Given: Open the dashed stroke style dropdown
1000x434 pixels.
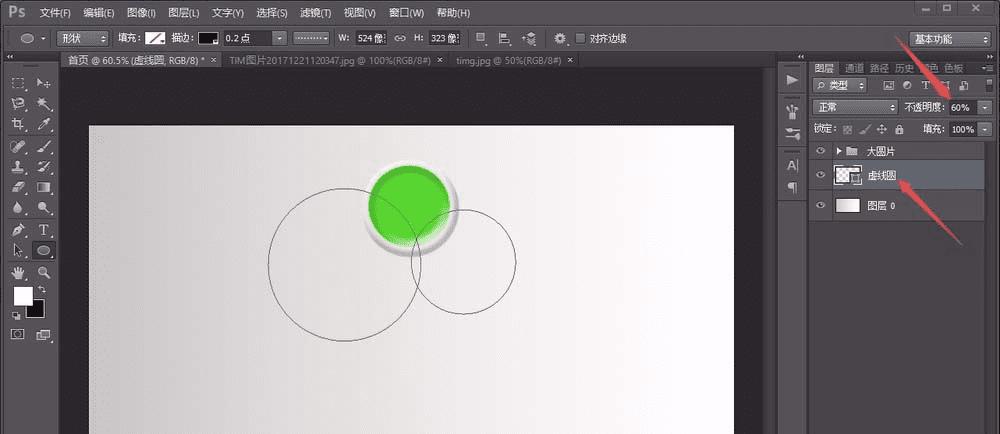Looking at the screenshot, I should tap(311, 38).
